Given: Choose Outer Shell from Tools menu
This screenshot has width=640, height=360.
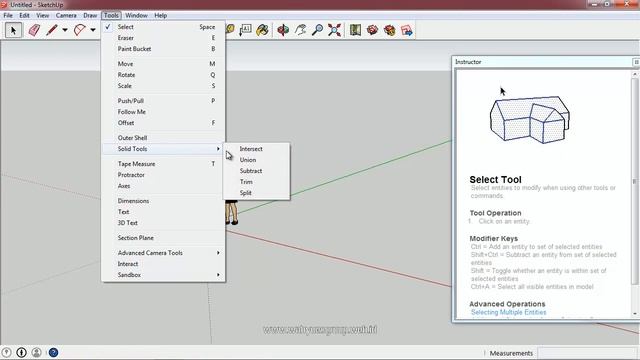Looking at the screenshot, I should pyautogui.click(x=163, y=138).
